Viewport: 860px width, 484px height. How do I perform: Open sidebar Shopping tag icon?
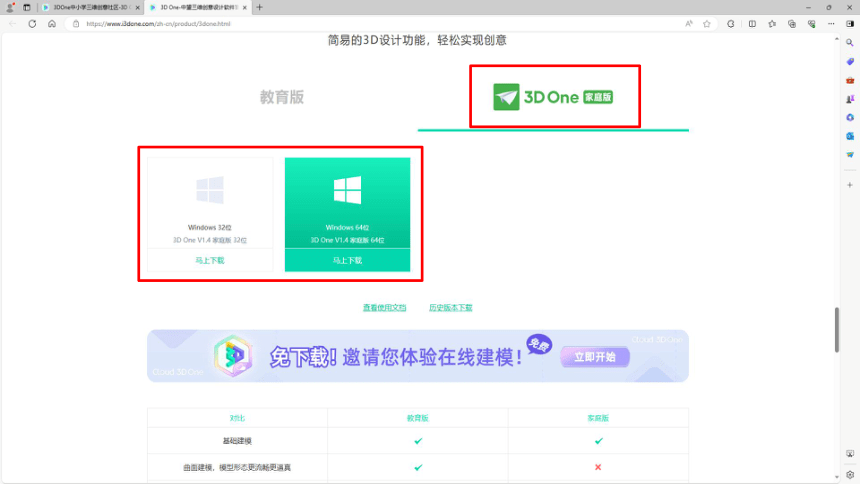coord(850,61)
